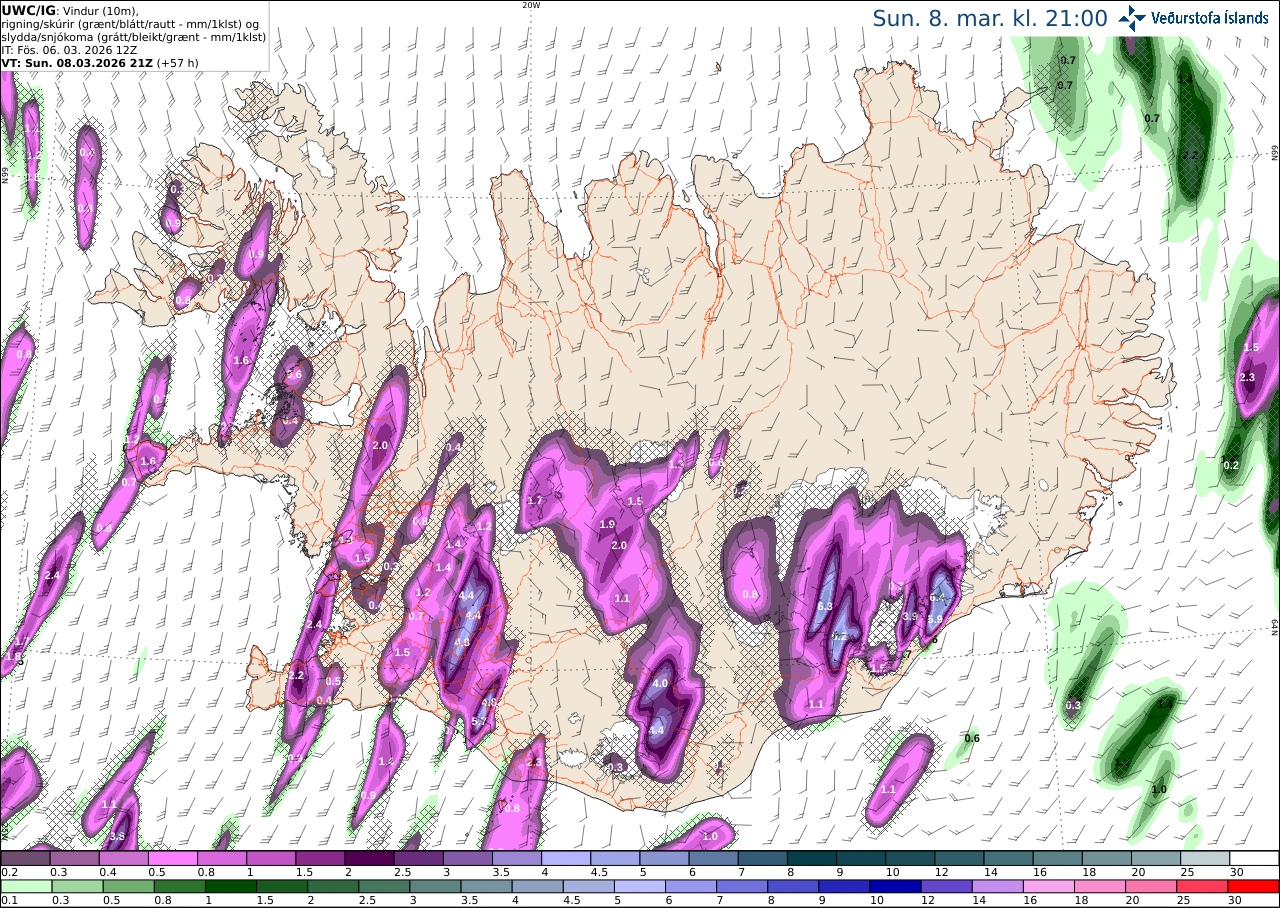The image size is (1280, 908).
Task: Pick the darkest purple top-row swatch above 2
Action: click(x=369, y=858)
